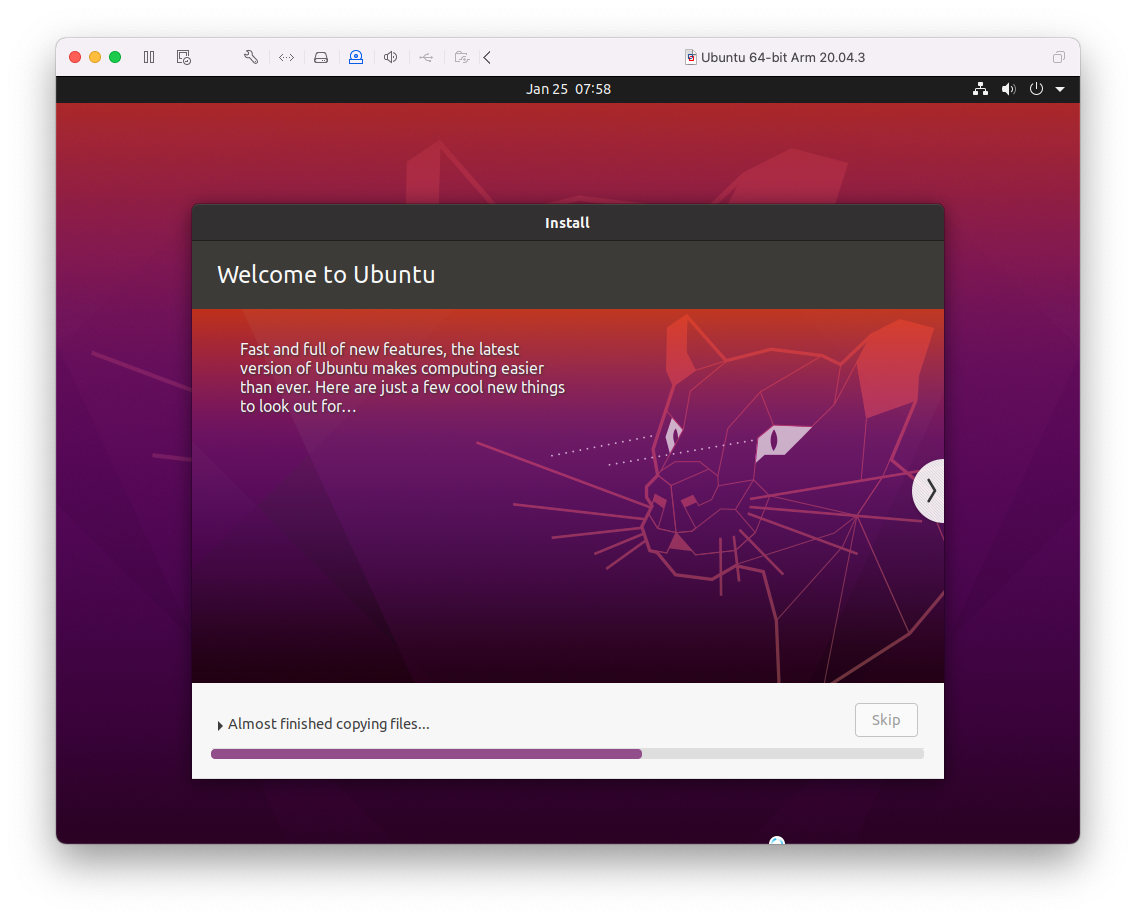Enter full screen using top-right window icon

[1059, 57]
